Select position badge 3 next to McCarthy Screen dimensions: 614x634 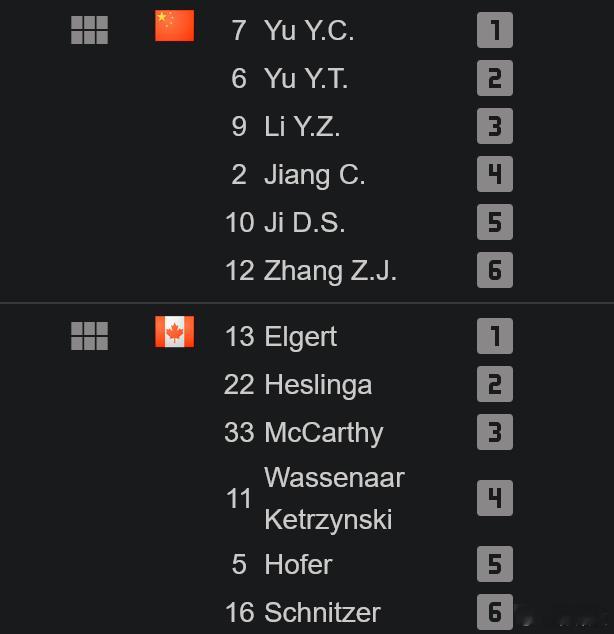tap(495, 432)
